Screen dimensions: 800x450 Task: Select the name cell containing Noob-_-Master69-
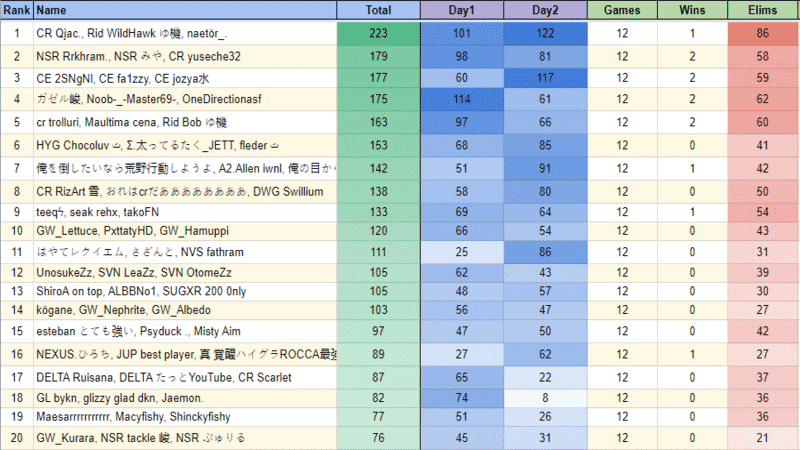tap(185, 99)
